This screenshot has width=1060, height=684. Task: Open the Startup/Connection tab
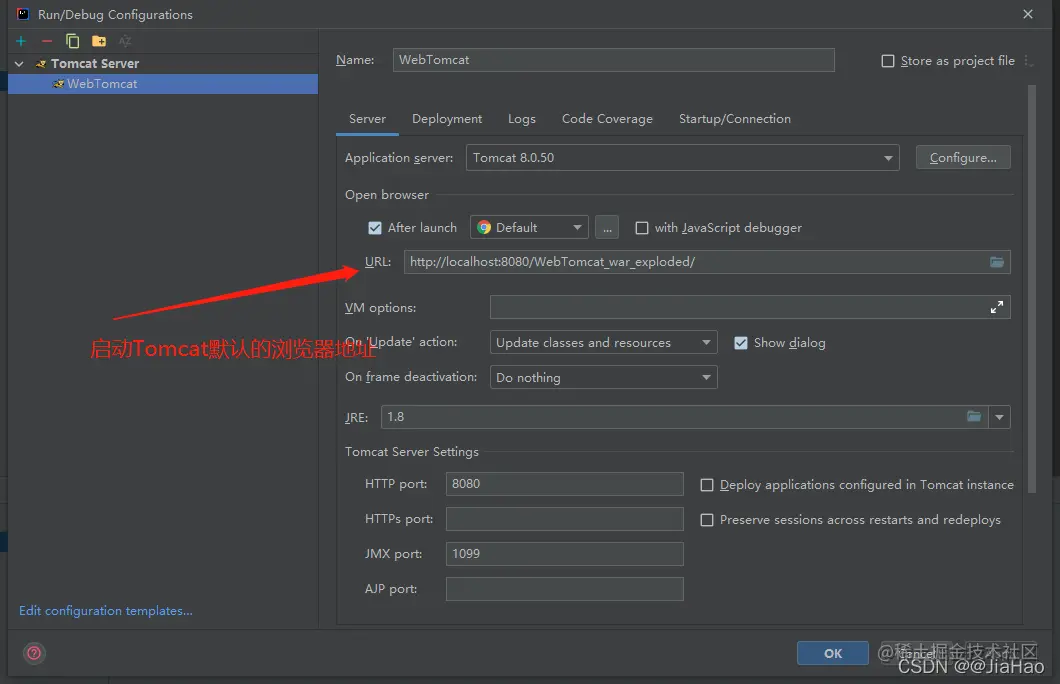735,119
